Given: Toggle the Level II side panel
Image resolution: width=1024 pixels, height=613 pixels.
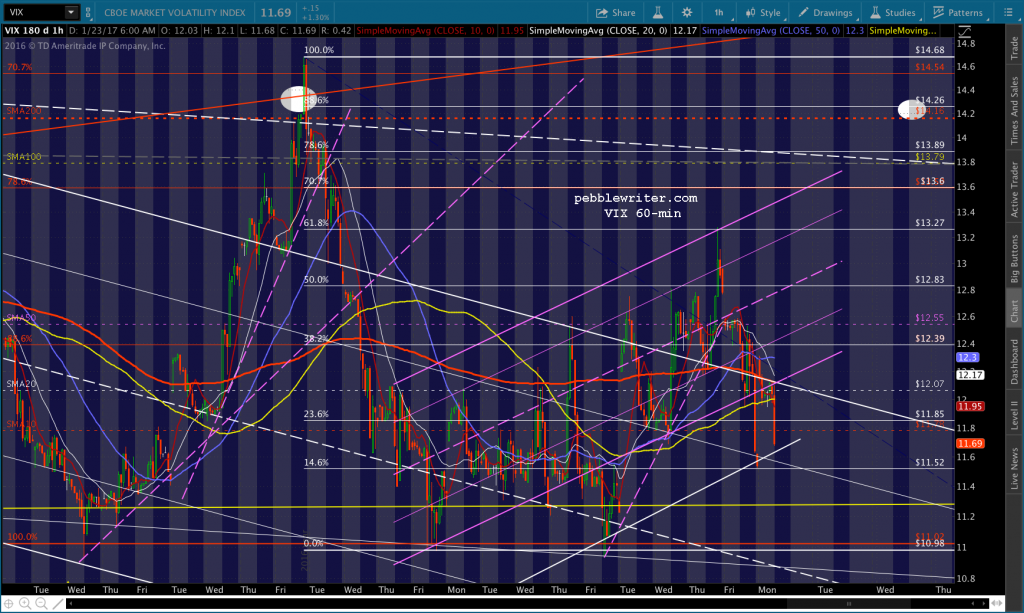Looking at the screenshot, I should pos(1014,415).
